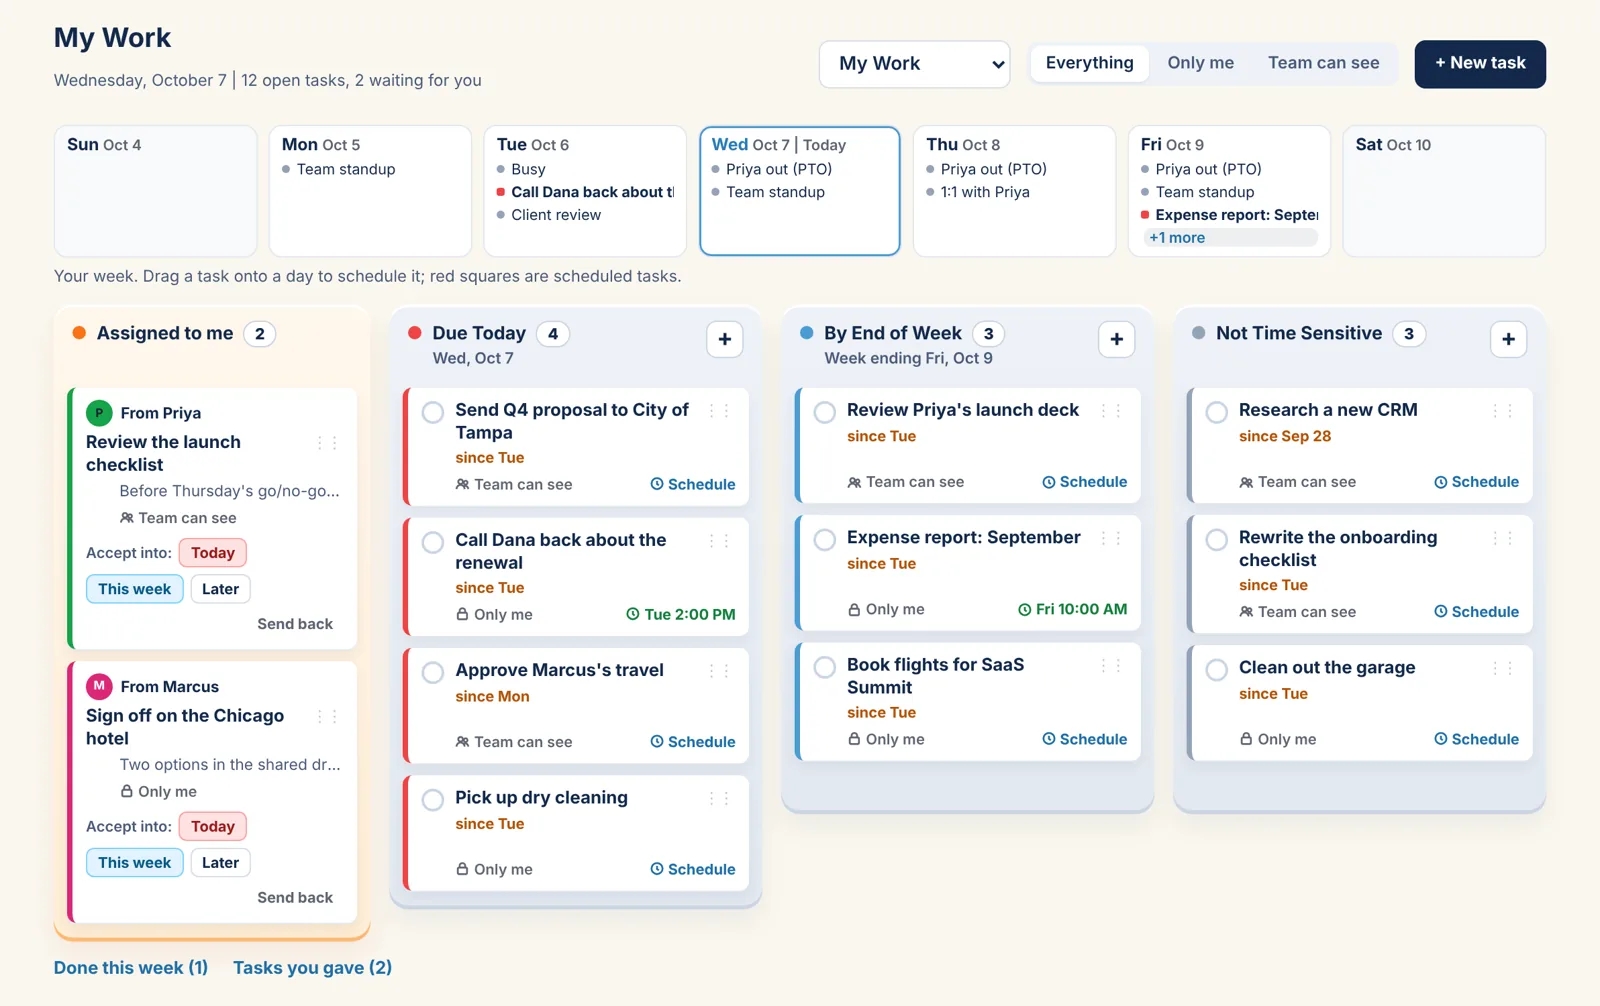Viewport: 1600px width, 1006px height.
Task: Add a task to Not Time Sensitive
Action: pyautogui.click(x=1509, y=340)
